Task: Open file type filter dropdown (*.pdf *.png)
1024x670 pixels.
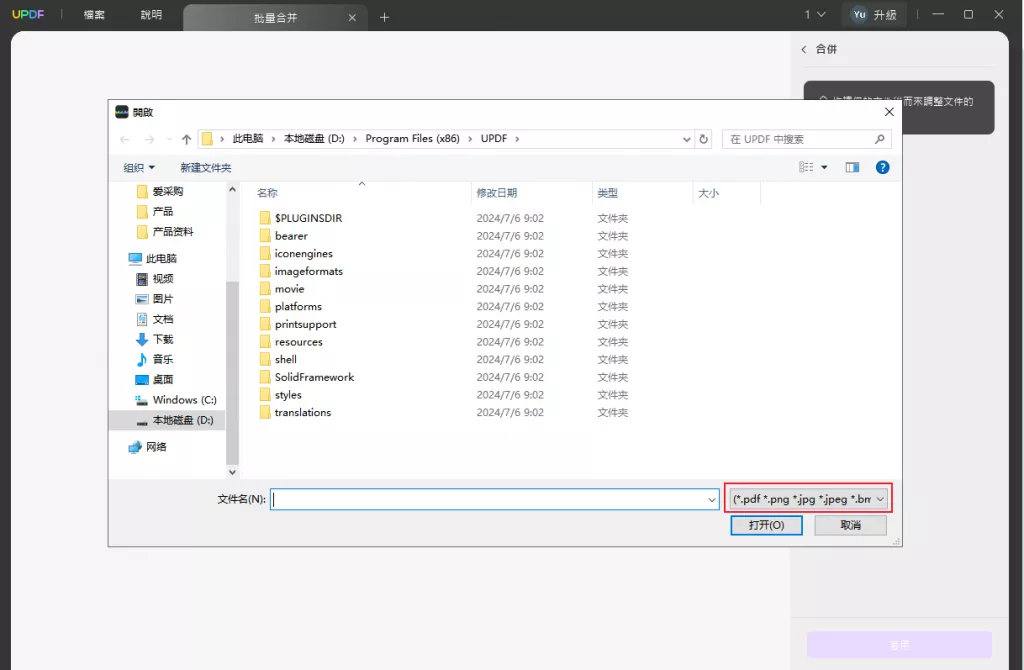Action: (x=808, y=500)
